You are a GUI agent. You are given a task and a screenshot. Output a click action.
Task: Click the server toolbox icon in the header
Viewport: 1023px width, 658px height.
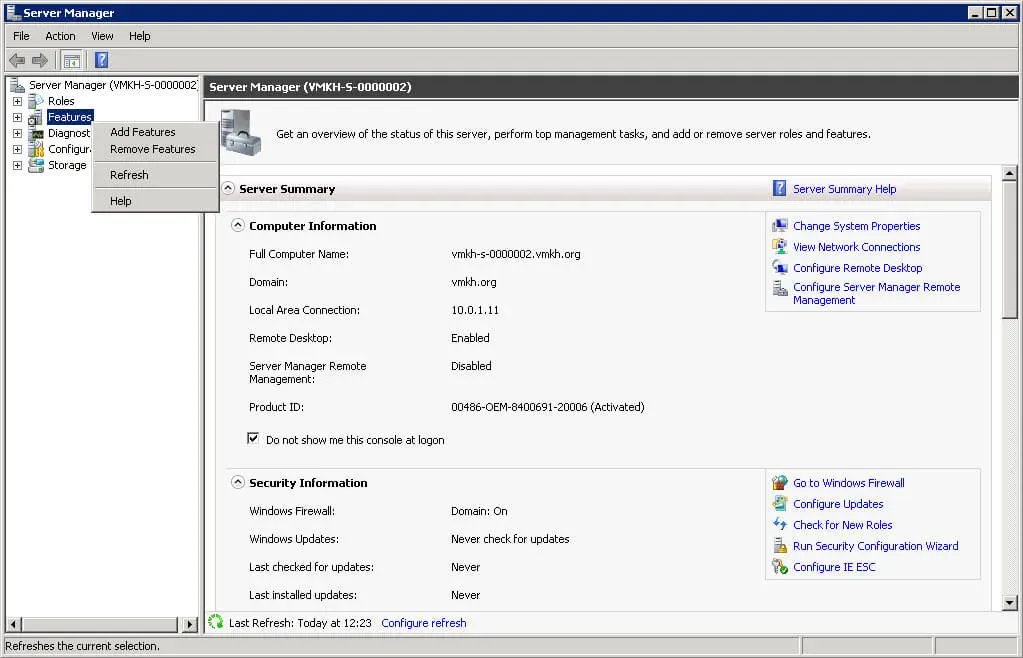[x=240, y=132]
